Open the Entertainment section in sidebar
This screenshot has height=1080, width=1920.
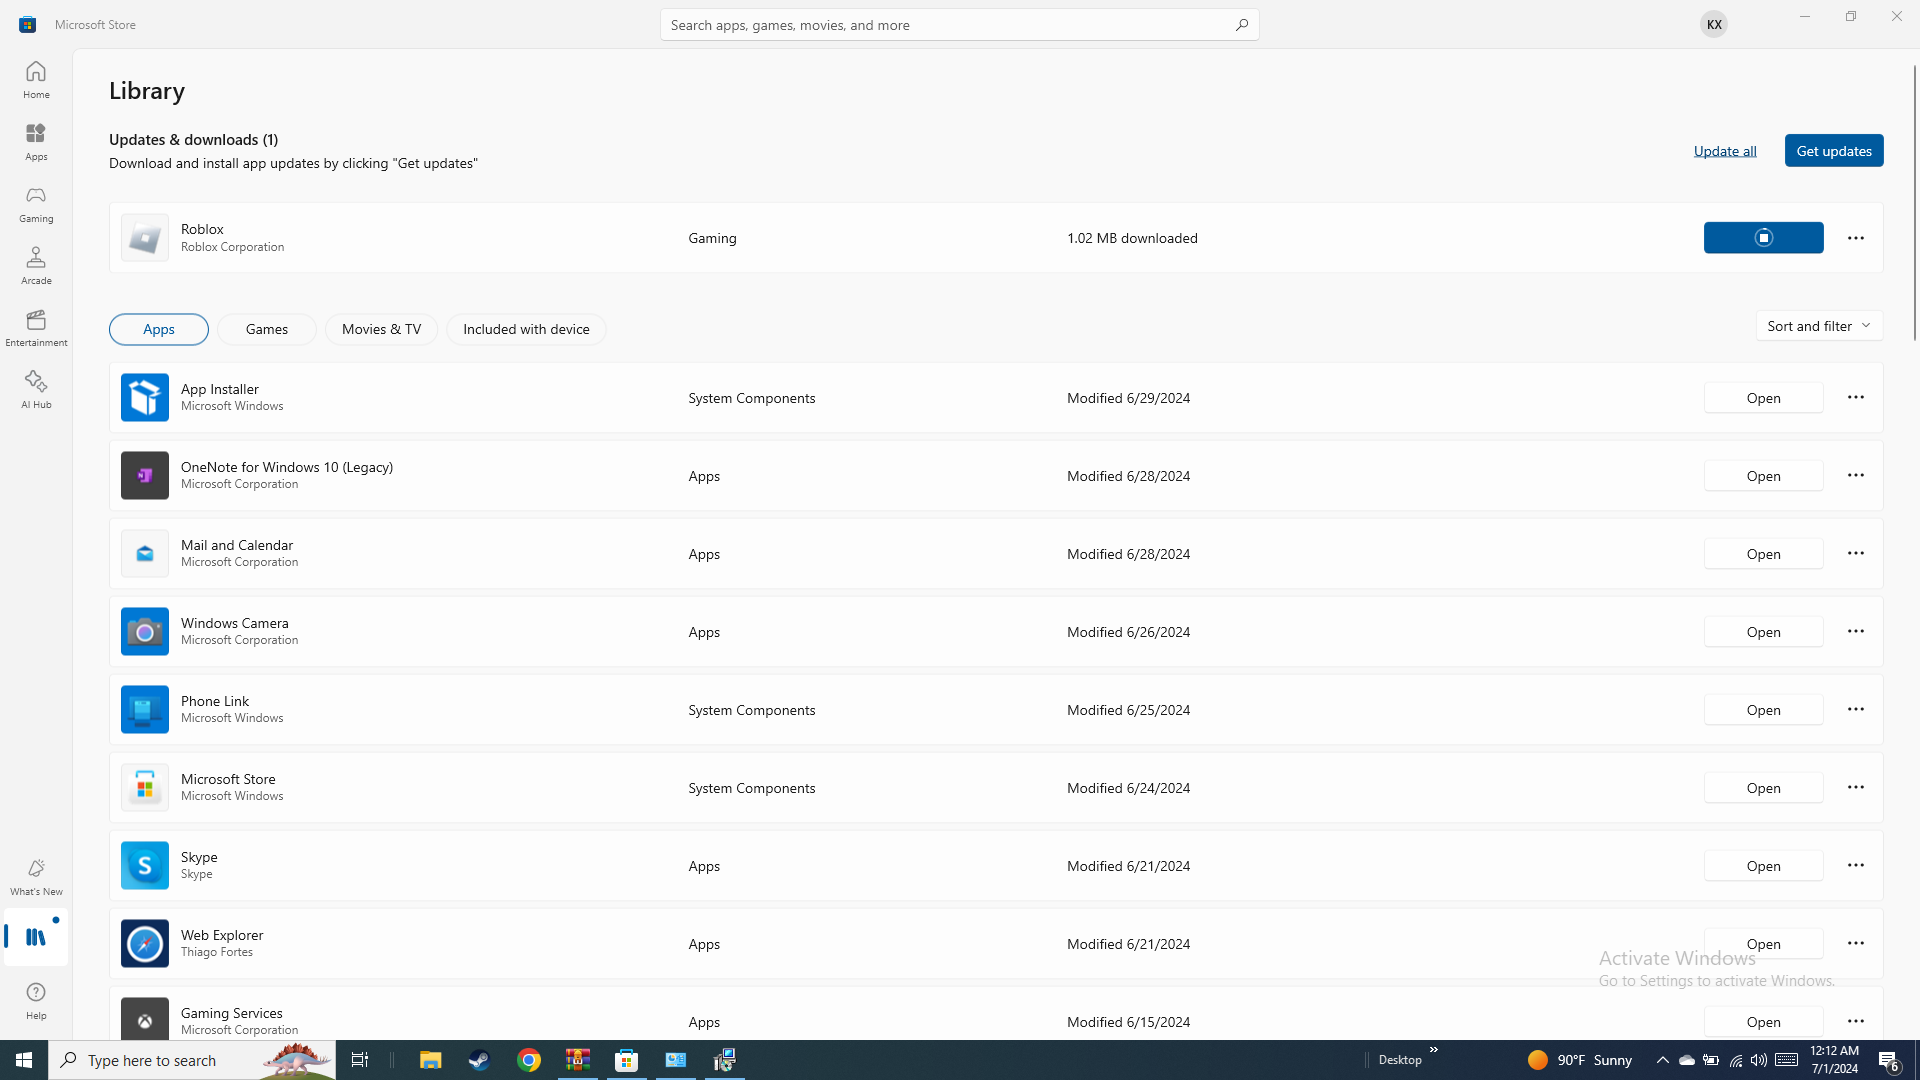(x=36, y=327)
